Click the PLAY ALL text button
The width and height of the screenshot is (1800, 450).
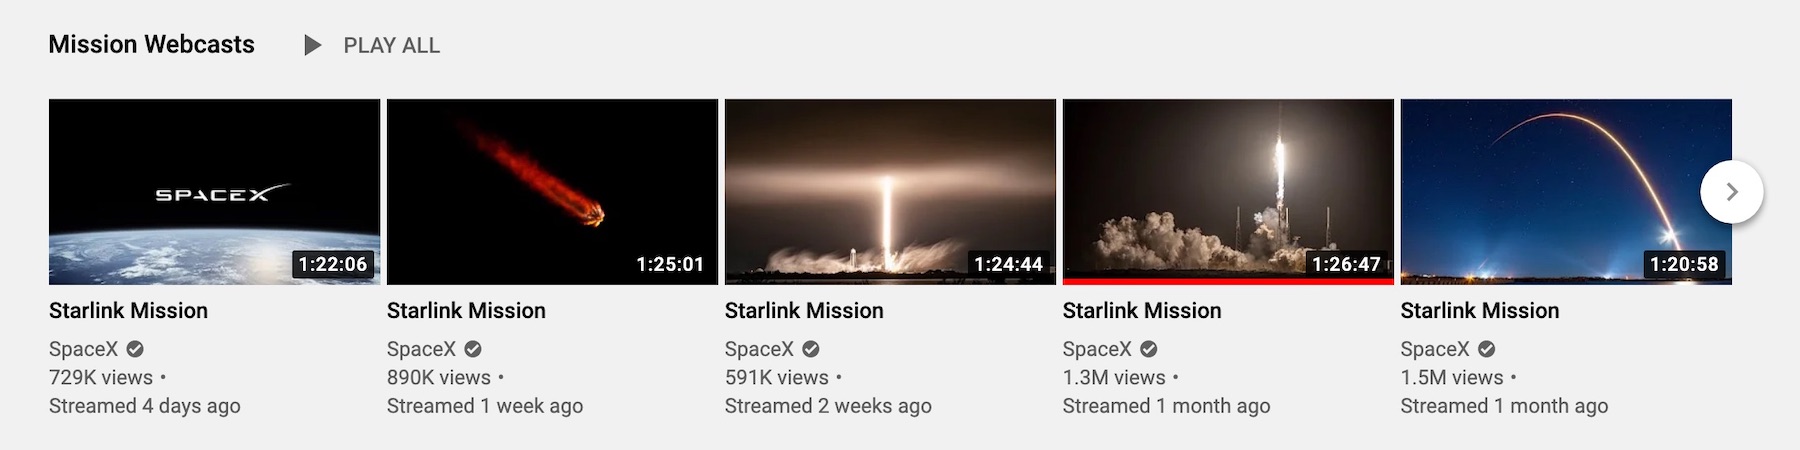point(391,45)
